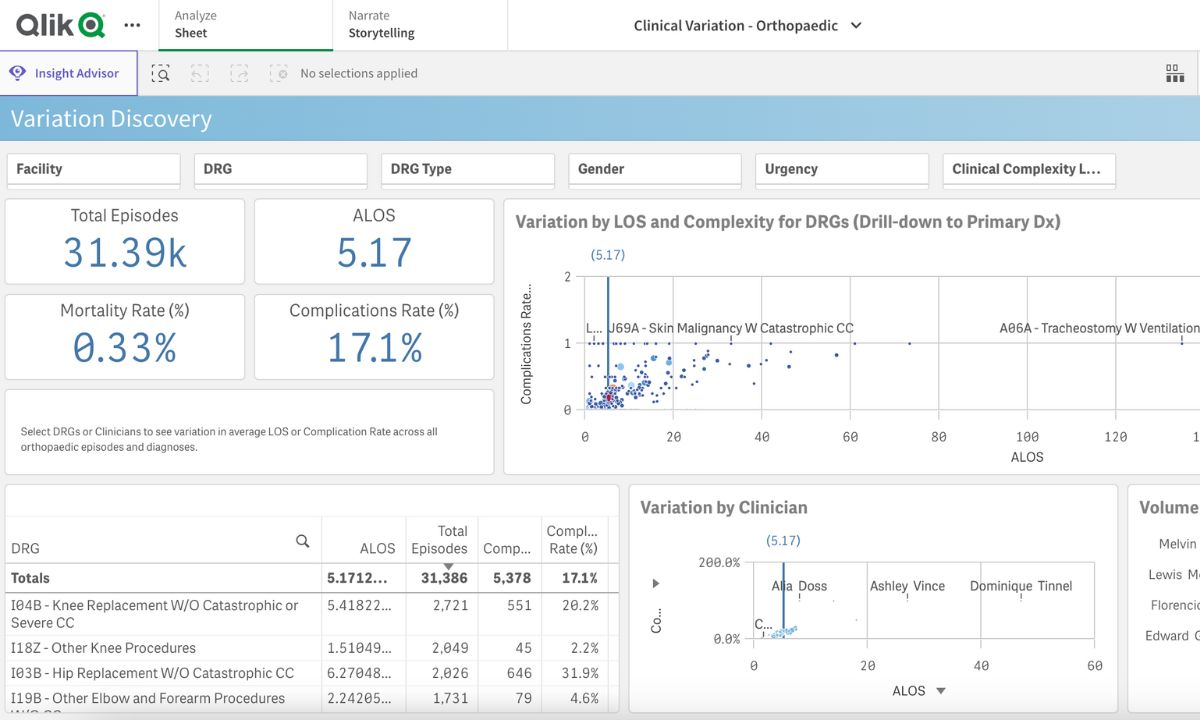Open the three-dot navigation menu
Image resolution: width=1200 pixels, height=720 pixels.
pyautogui.click(x=132, y=25)
